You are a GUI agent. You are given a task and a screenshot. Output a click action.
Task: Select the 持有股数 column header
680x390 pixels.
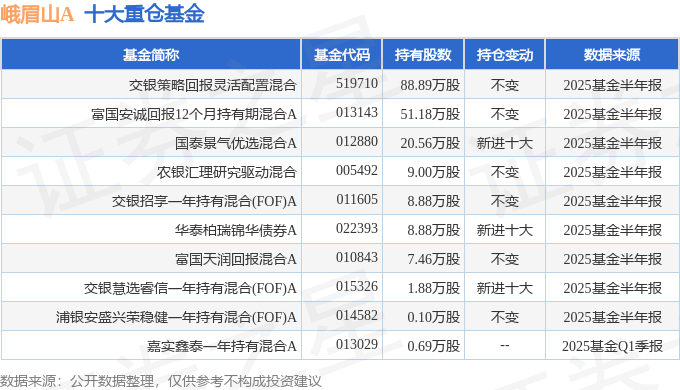click(423, 55)
